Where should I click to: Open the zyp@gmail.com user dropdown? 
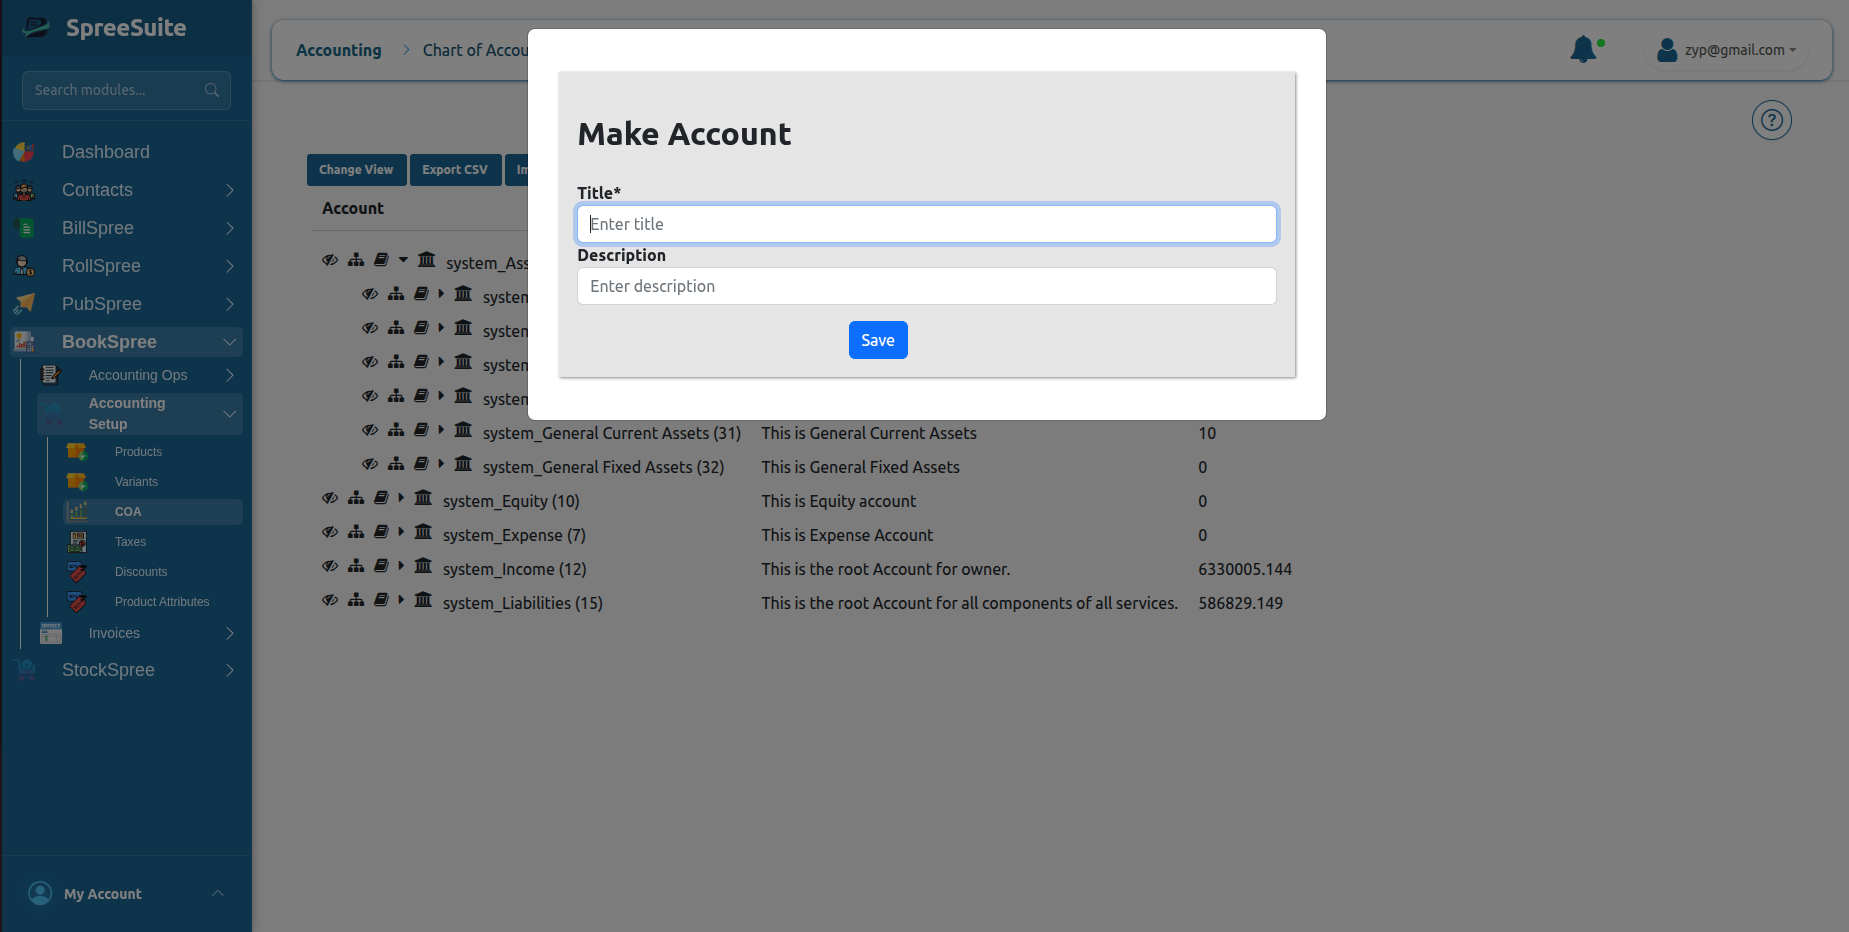pos(1727,50)
